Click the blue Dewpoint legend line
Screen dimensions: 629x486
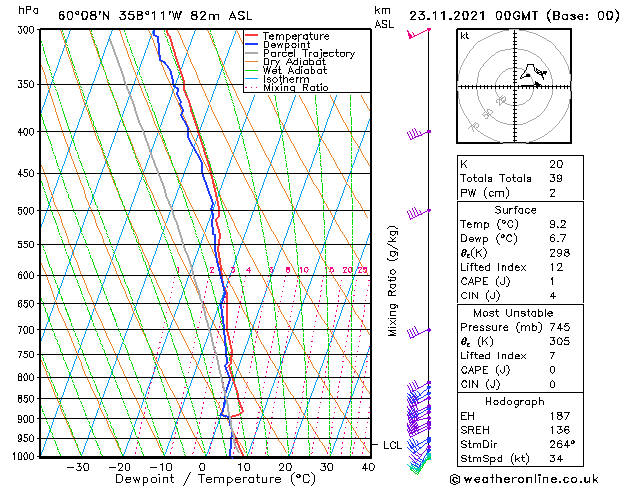coord(251,45)
